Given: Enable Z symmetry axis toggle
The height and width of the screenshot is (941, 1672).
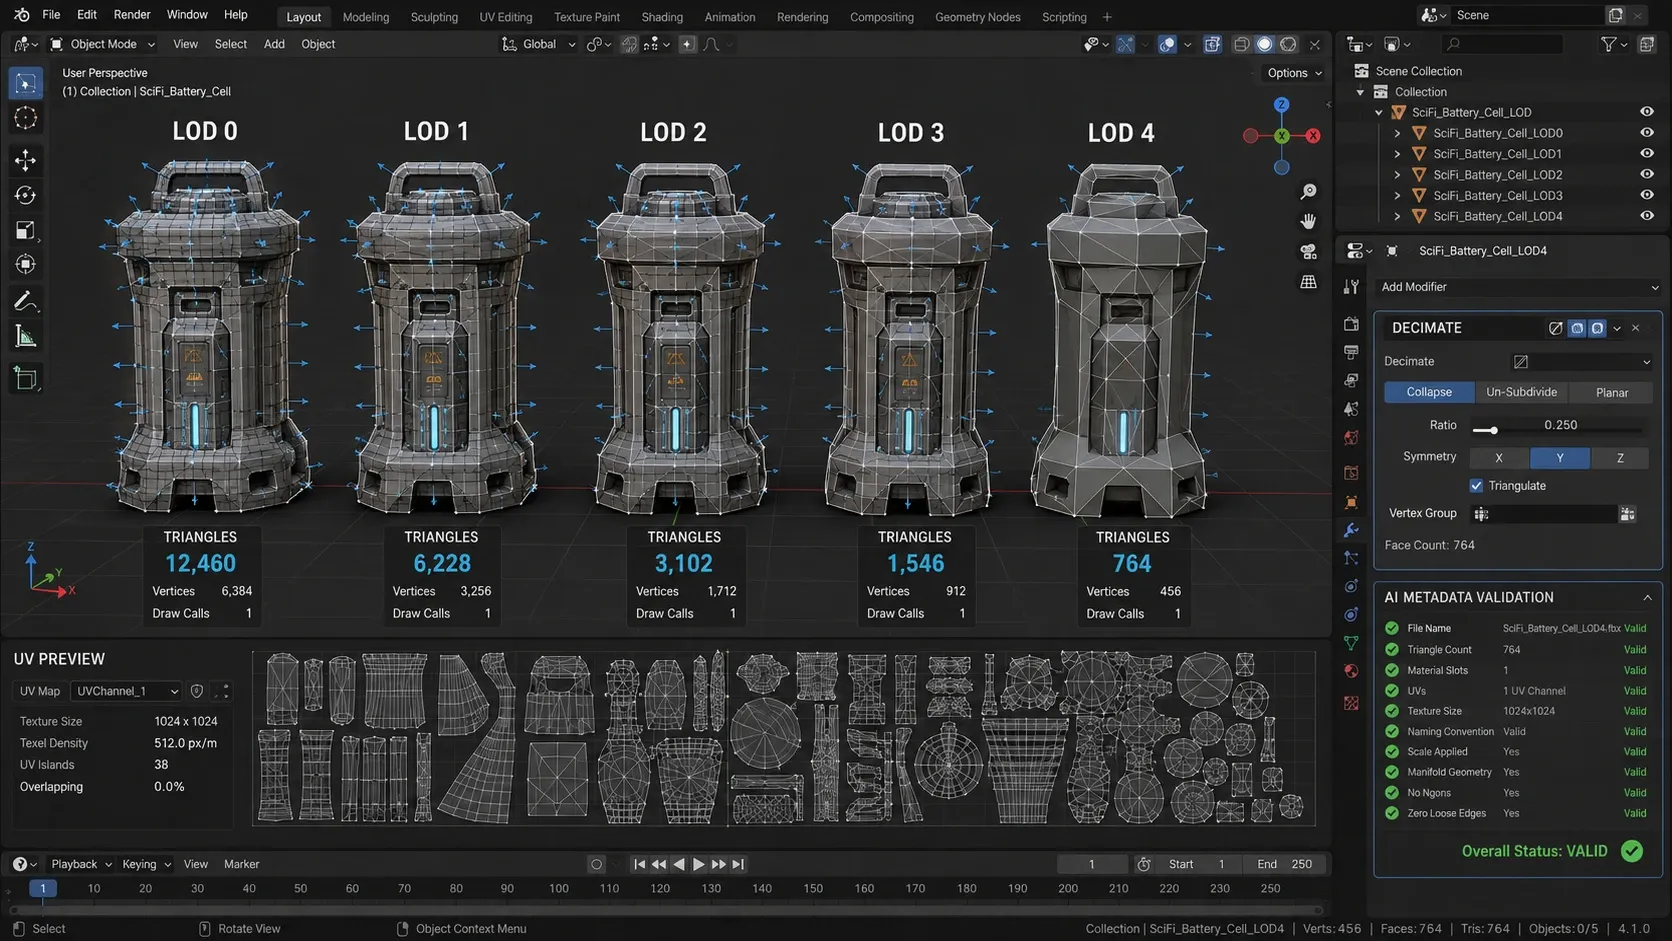Looking at the screenshot, I should [x=1620, y=457].
